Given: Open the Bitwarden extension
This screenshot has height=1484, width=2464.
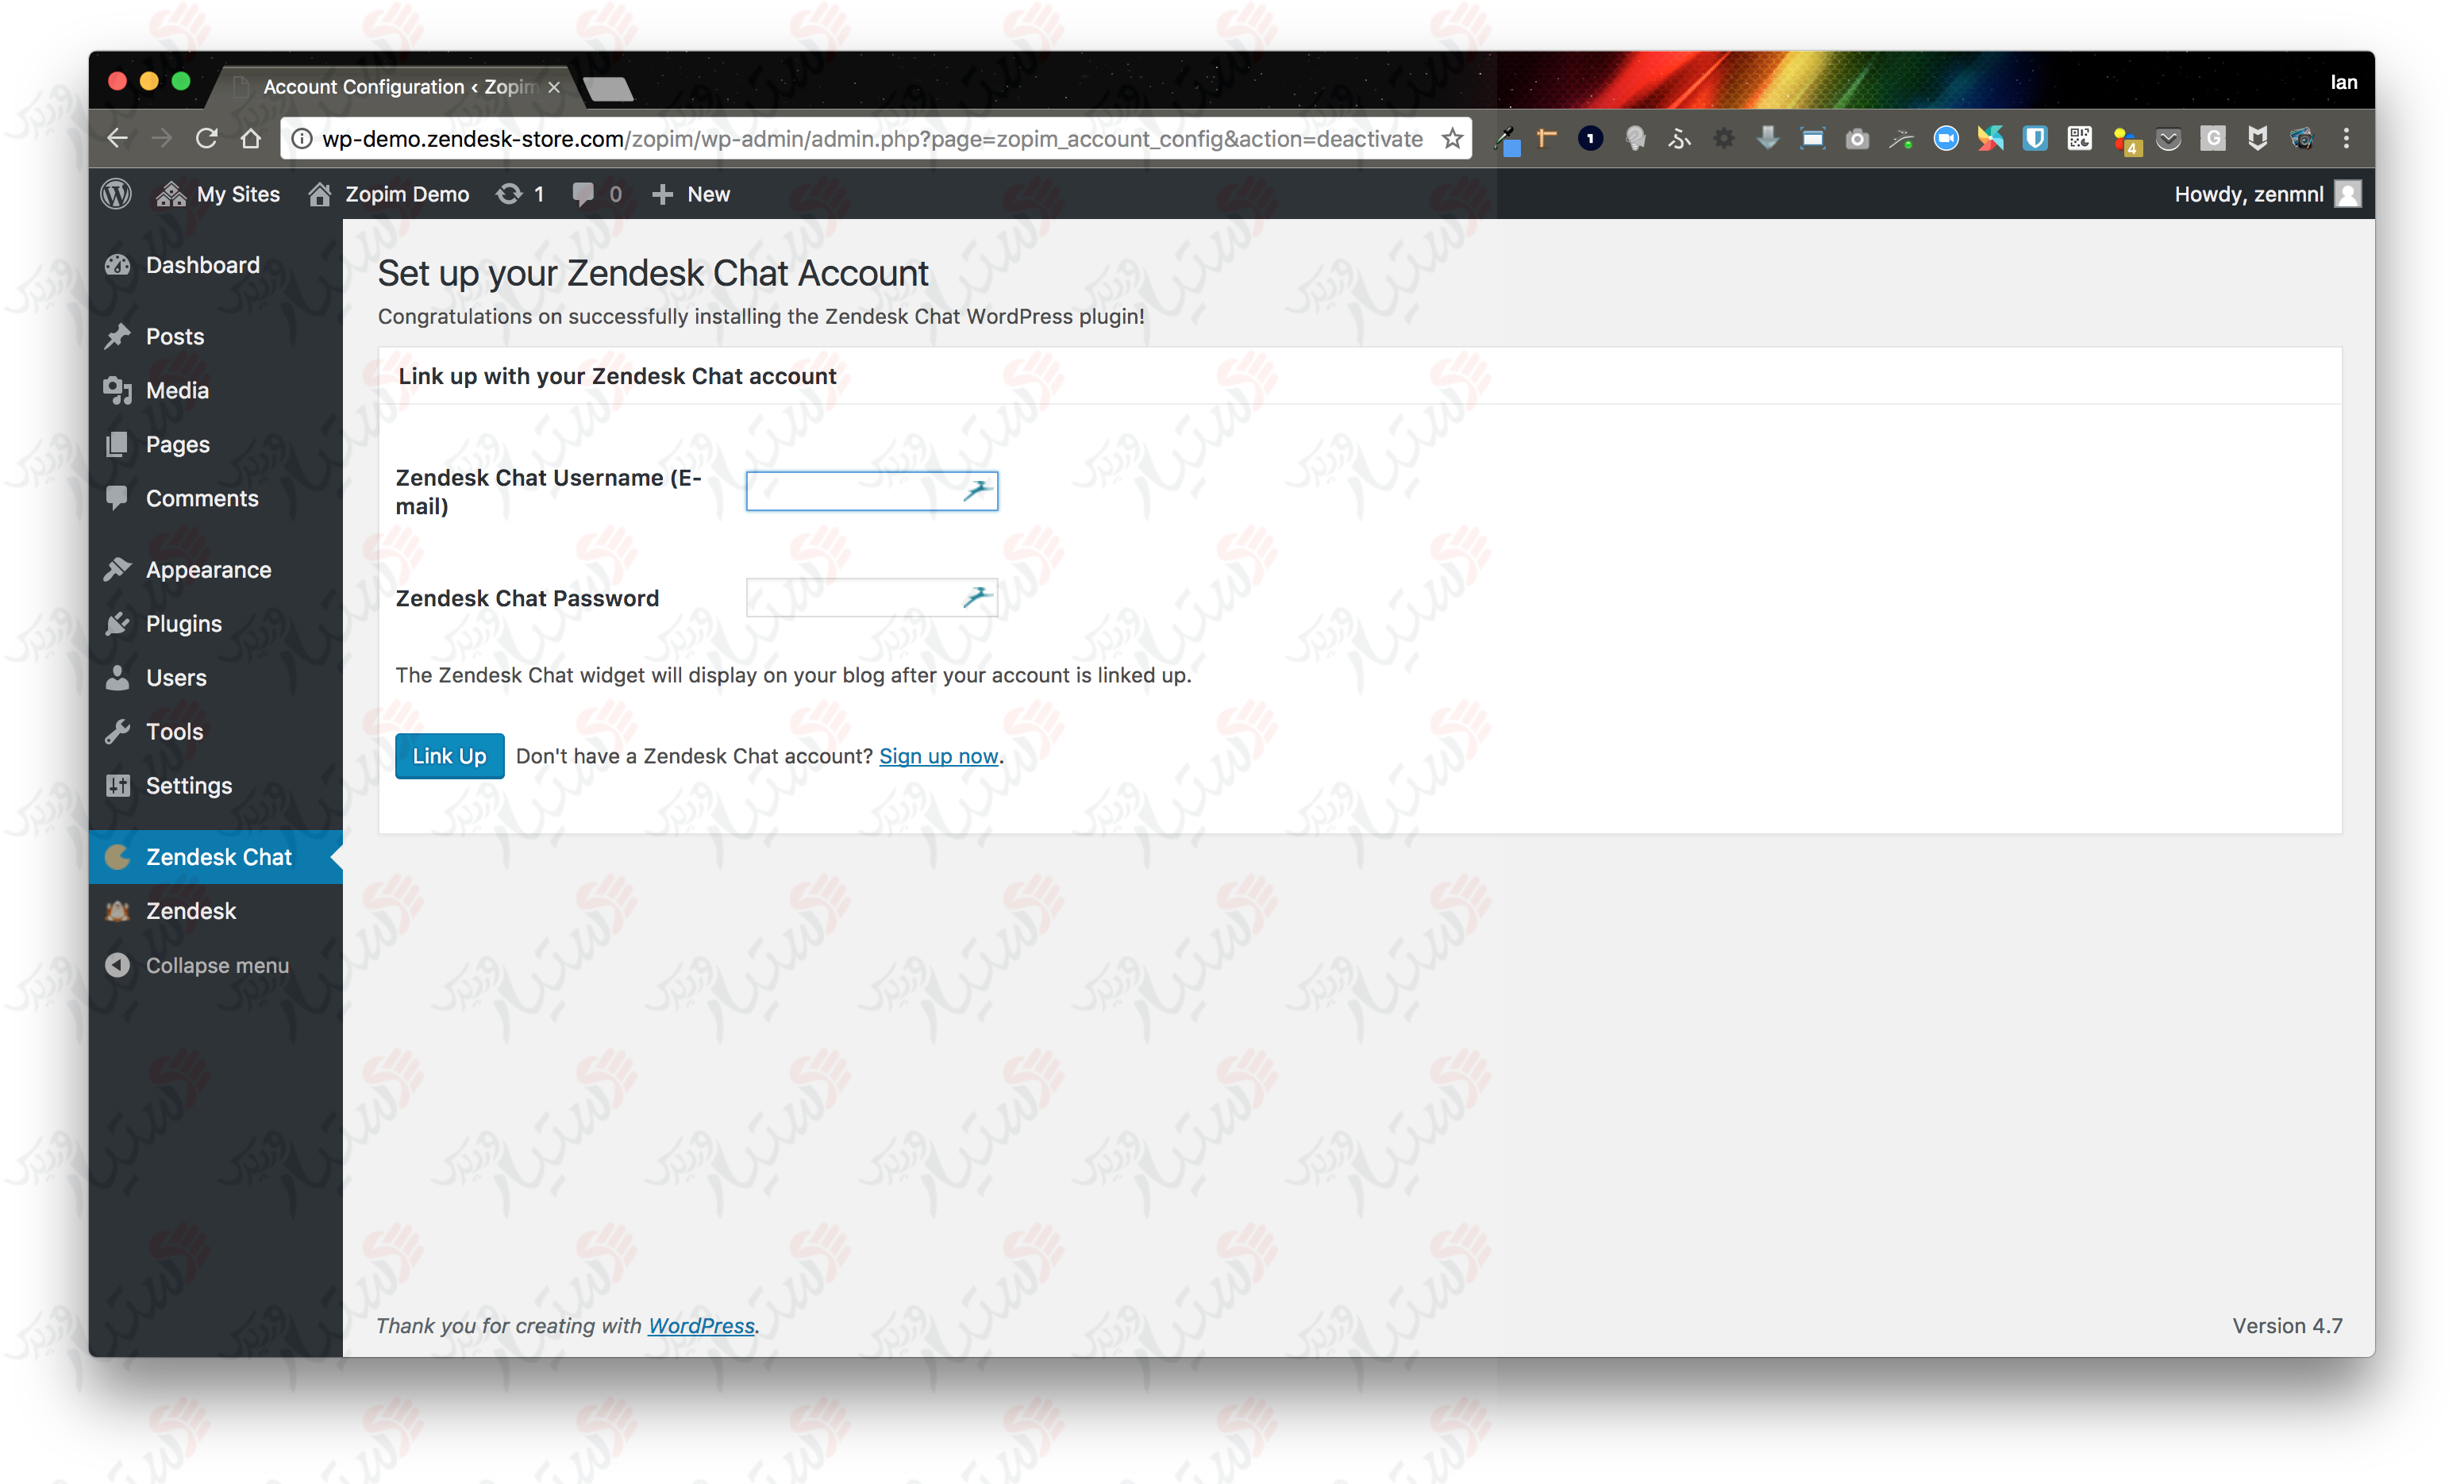Looking at the screenshot, I should pyautogui.click(x=2036, y=138).
